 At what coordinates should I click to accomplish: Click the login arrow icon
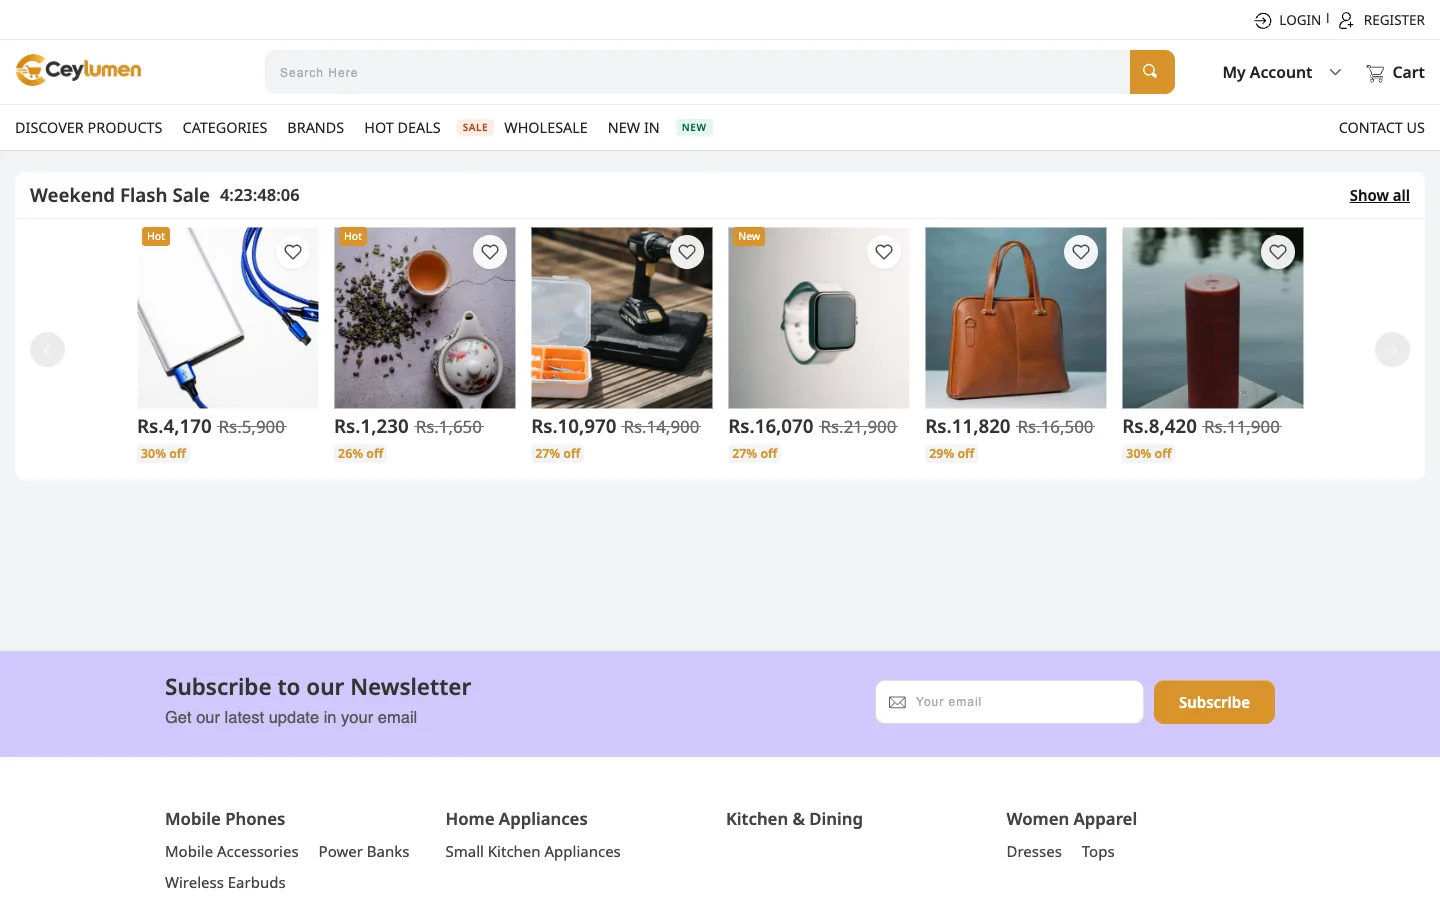click(x=1263, y=20)
